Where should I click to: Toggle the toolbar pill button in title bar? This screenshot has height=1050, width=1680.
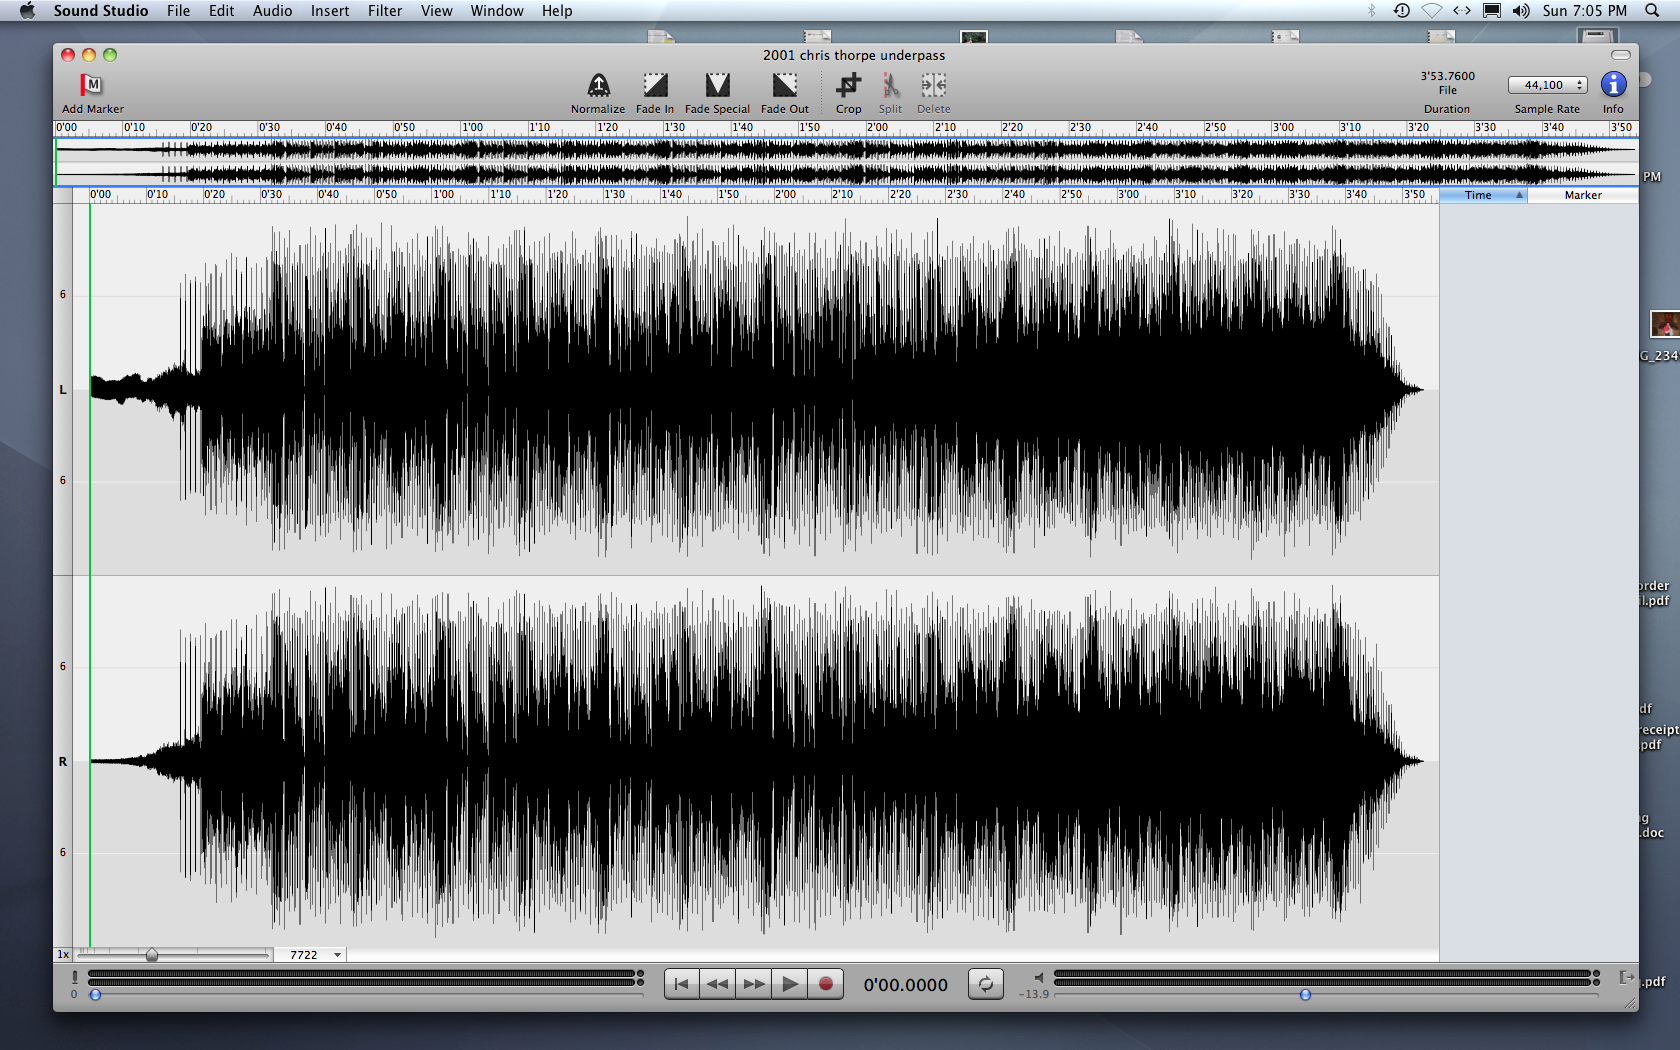click(x=1621, y=55)
